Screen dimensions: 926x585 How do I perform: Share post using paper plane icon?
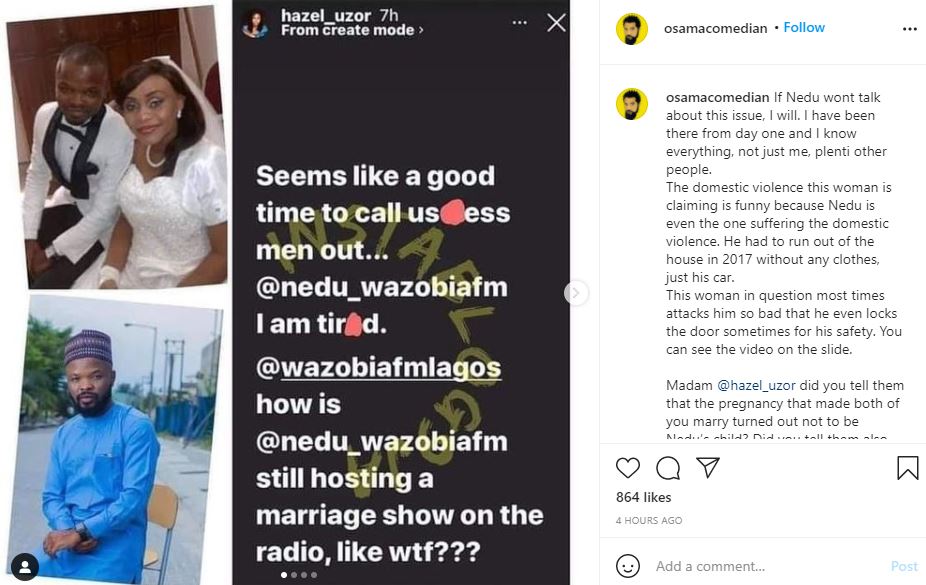707,468
